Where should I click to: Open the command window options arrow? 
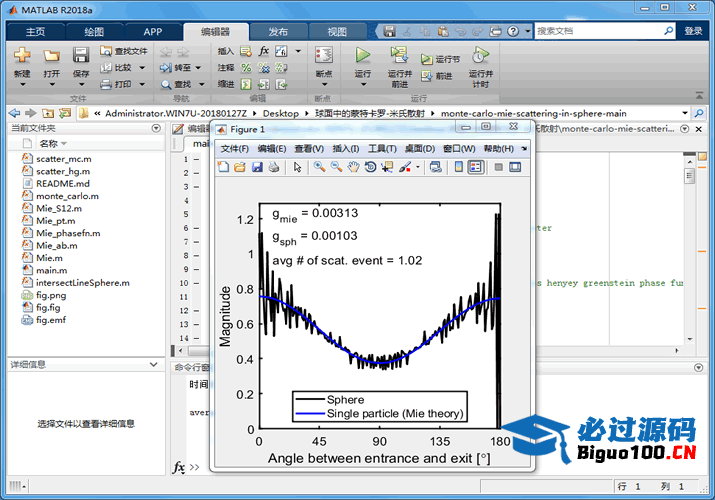click(x=698, y=367)
